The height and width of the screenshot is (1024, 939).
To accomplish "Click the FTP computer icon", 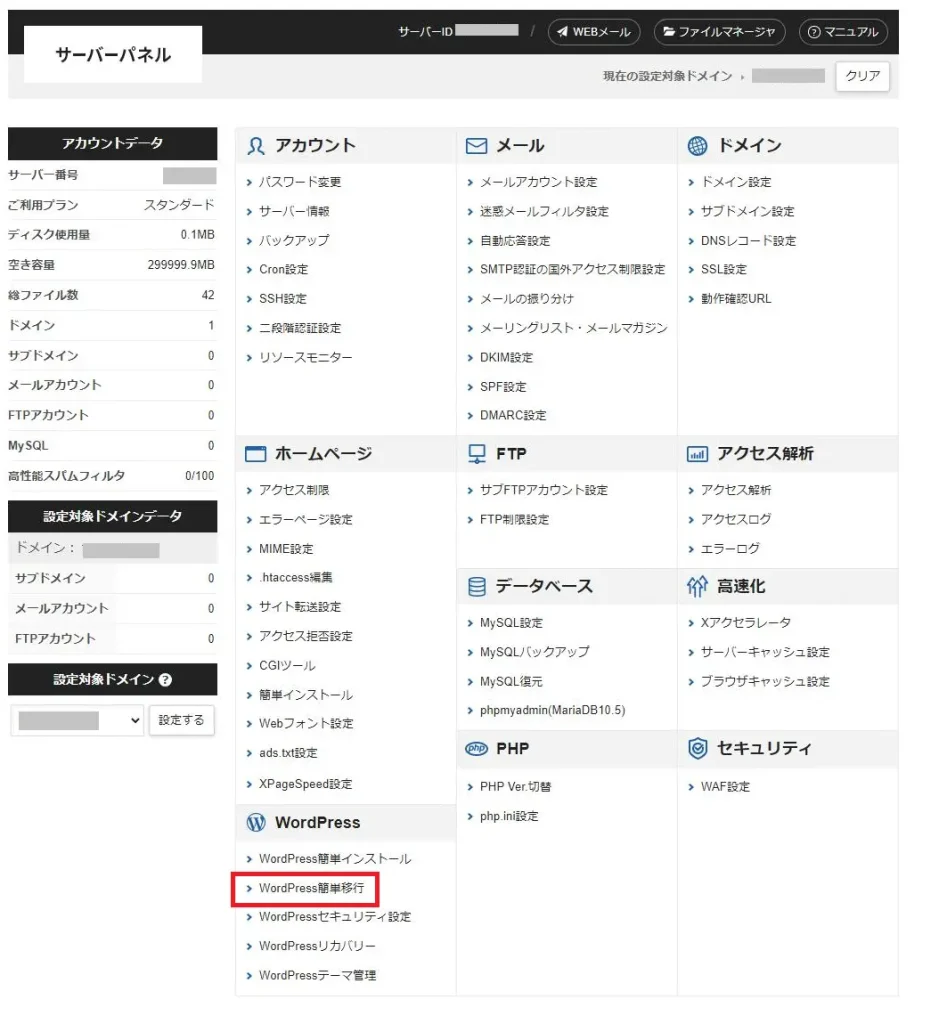I will 477,454.
